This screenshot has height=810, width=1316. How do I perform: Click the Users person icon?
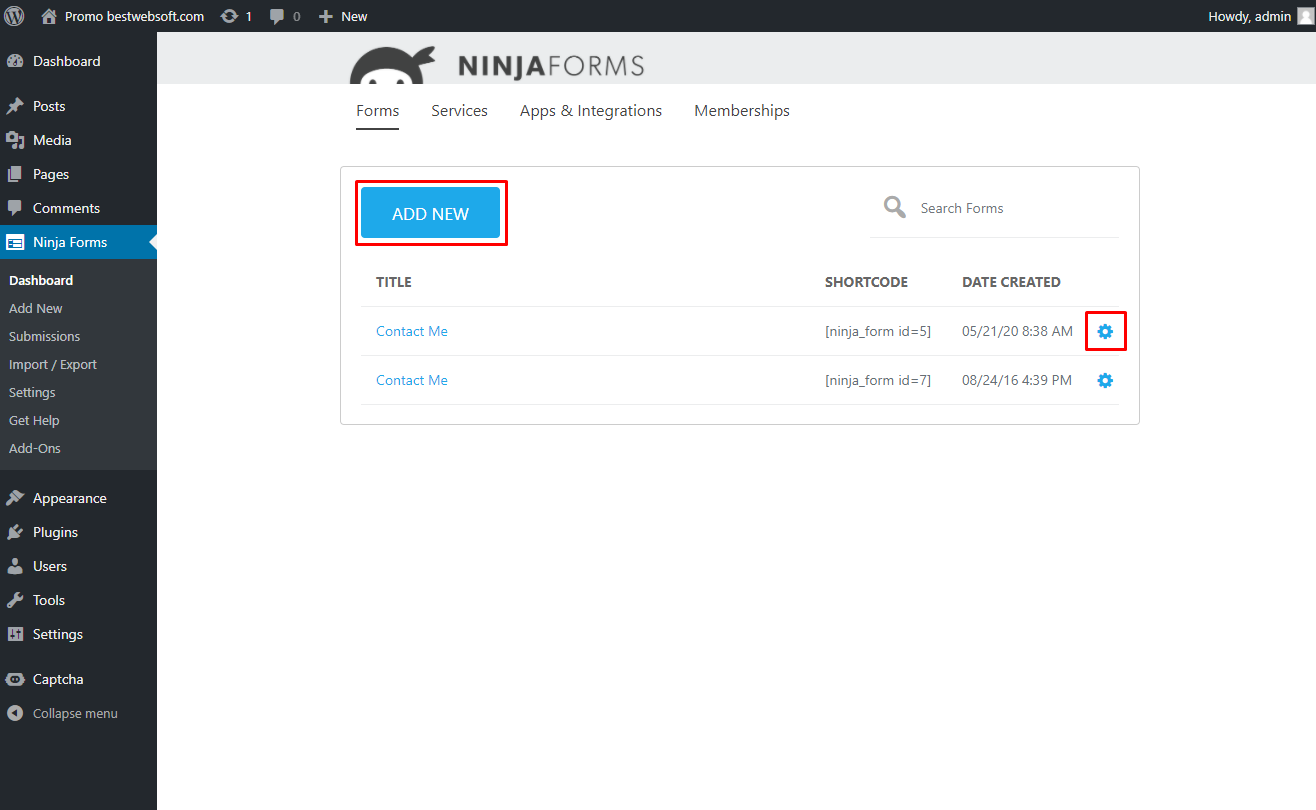click(15, 566)
